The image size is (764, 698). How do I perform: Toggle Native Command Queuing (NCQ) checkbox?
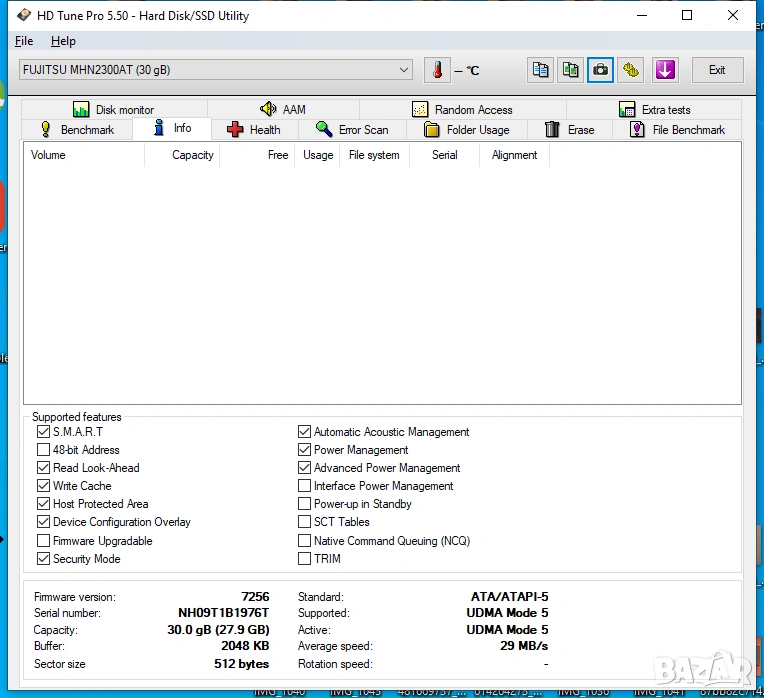tap(304, 541)
